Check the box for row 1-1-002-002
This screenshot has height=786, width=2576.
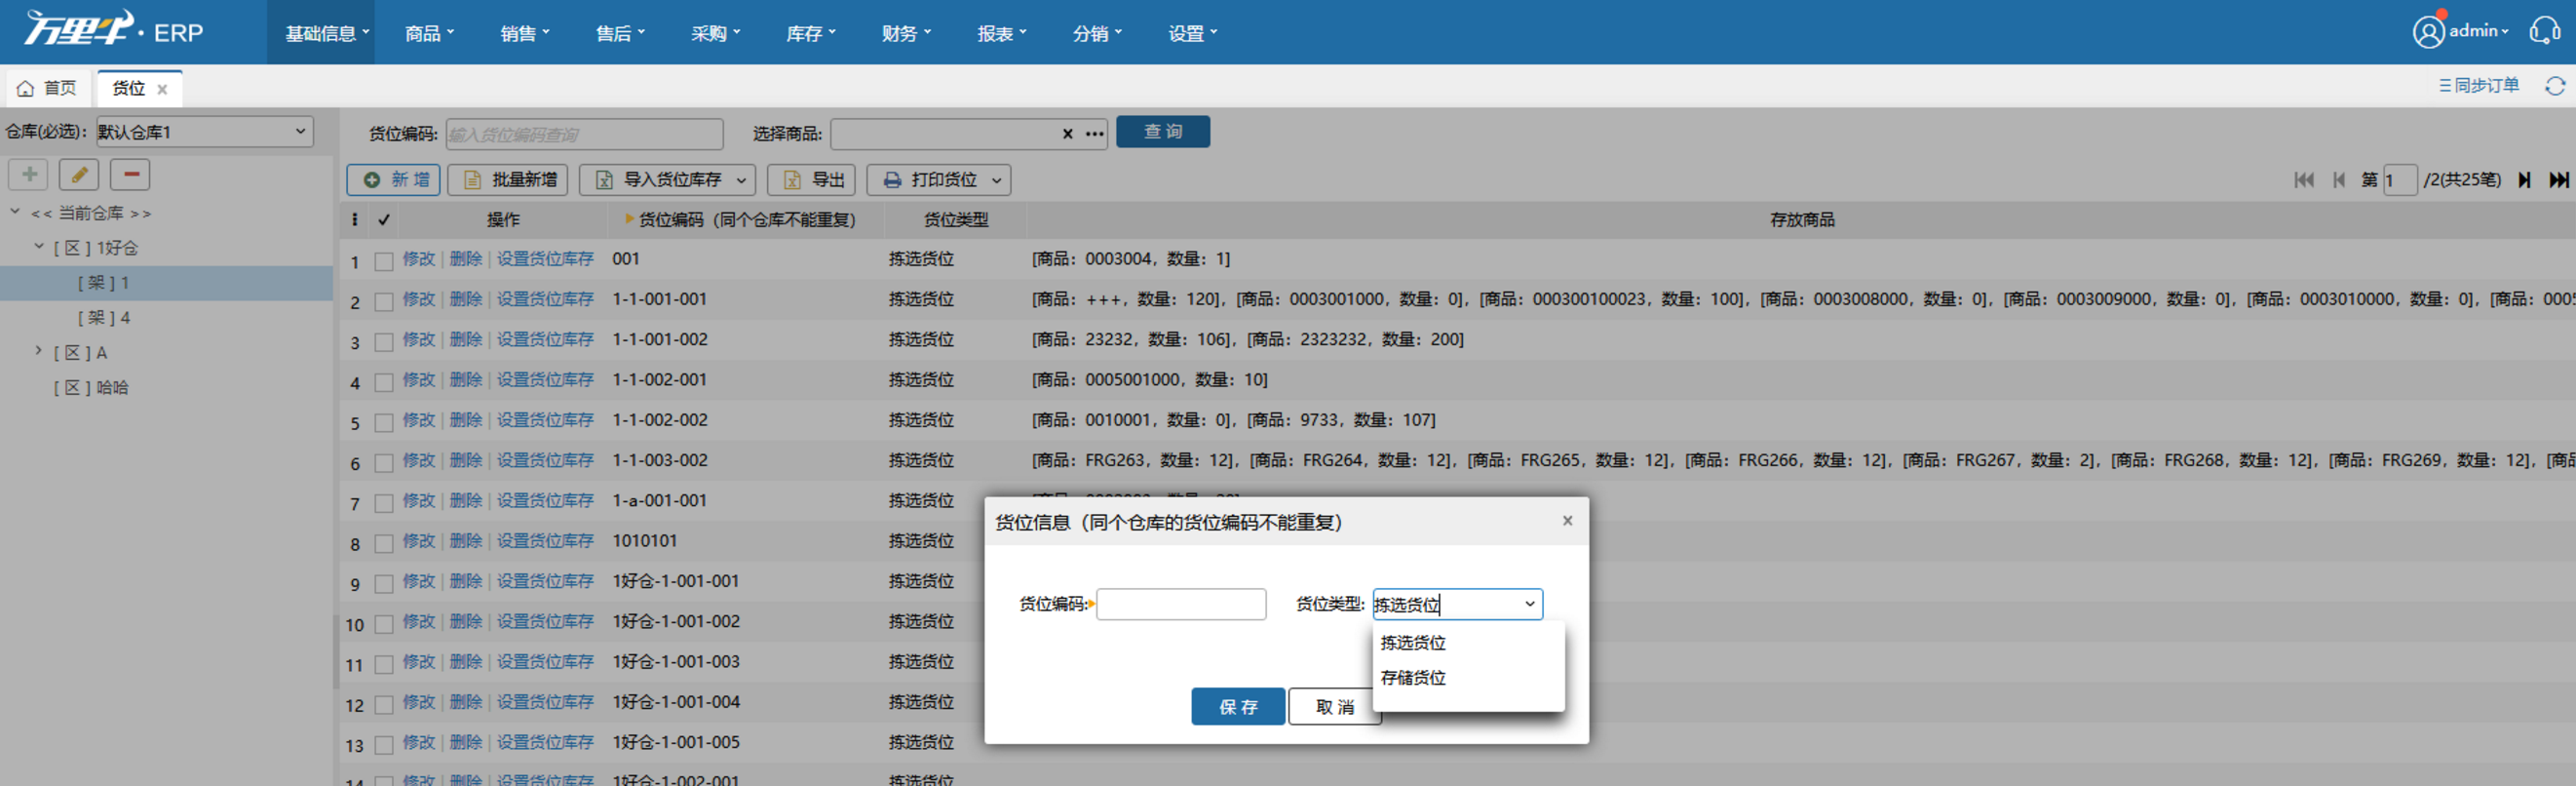point(383,423)
